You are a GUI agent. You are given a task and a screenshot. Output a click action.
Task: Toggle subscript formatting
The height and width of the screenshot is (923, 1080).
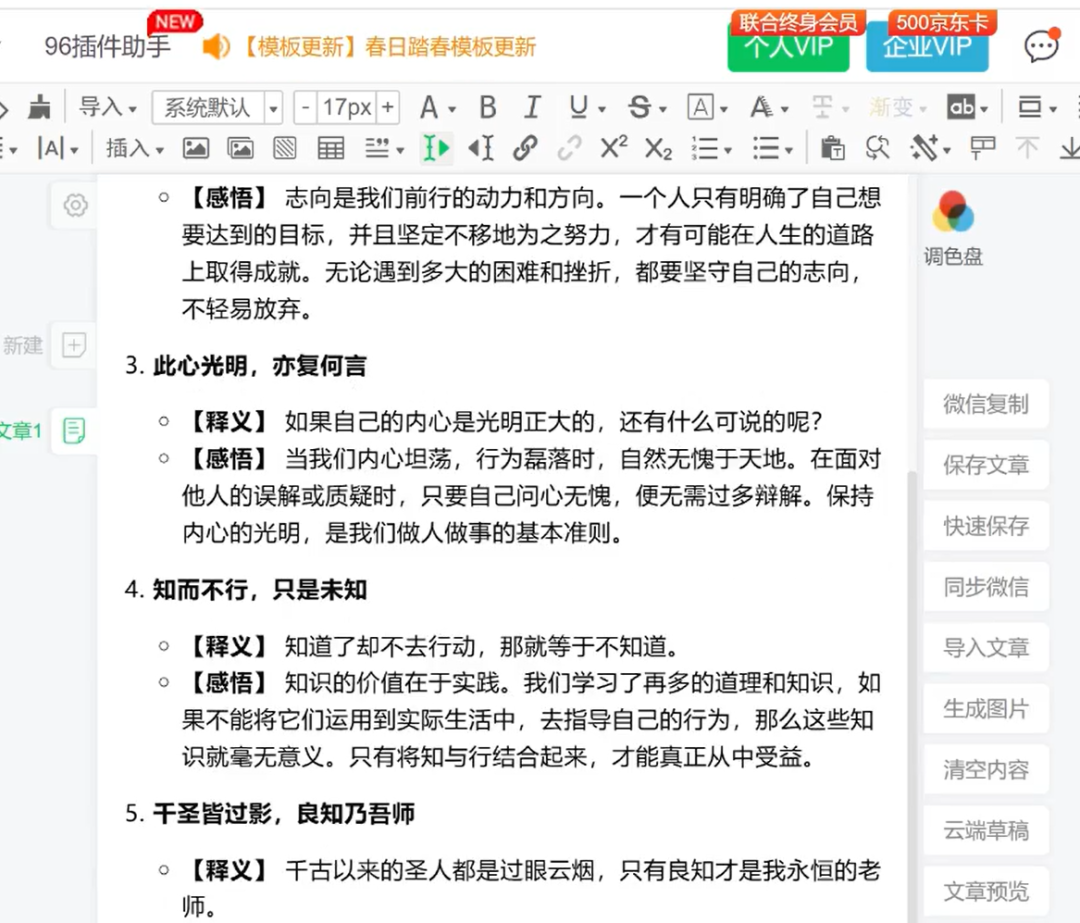(658, 149)
